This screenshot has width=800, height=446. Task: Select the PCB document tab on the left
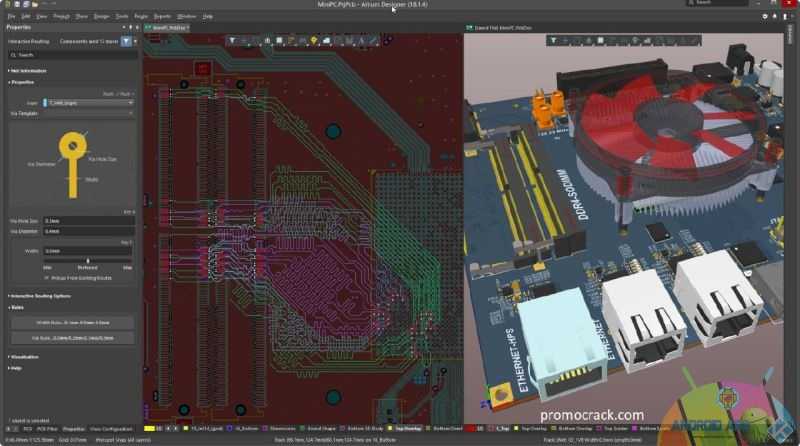coord(167,28)
